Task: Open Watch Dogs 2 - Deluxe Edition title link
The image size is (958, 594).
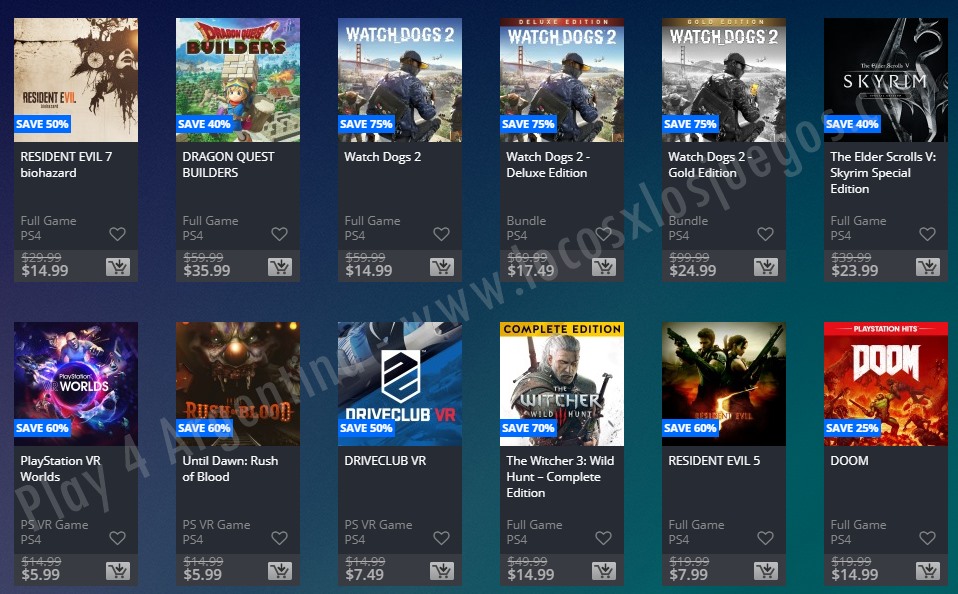Action: pos(548,164)
